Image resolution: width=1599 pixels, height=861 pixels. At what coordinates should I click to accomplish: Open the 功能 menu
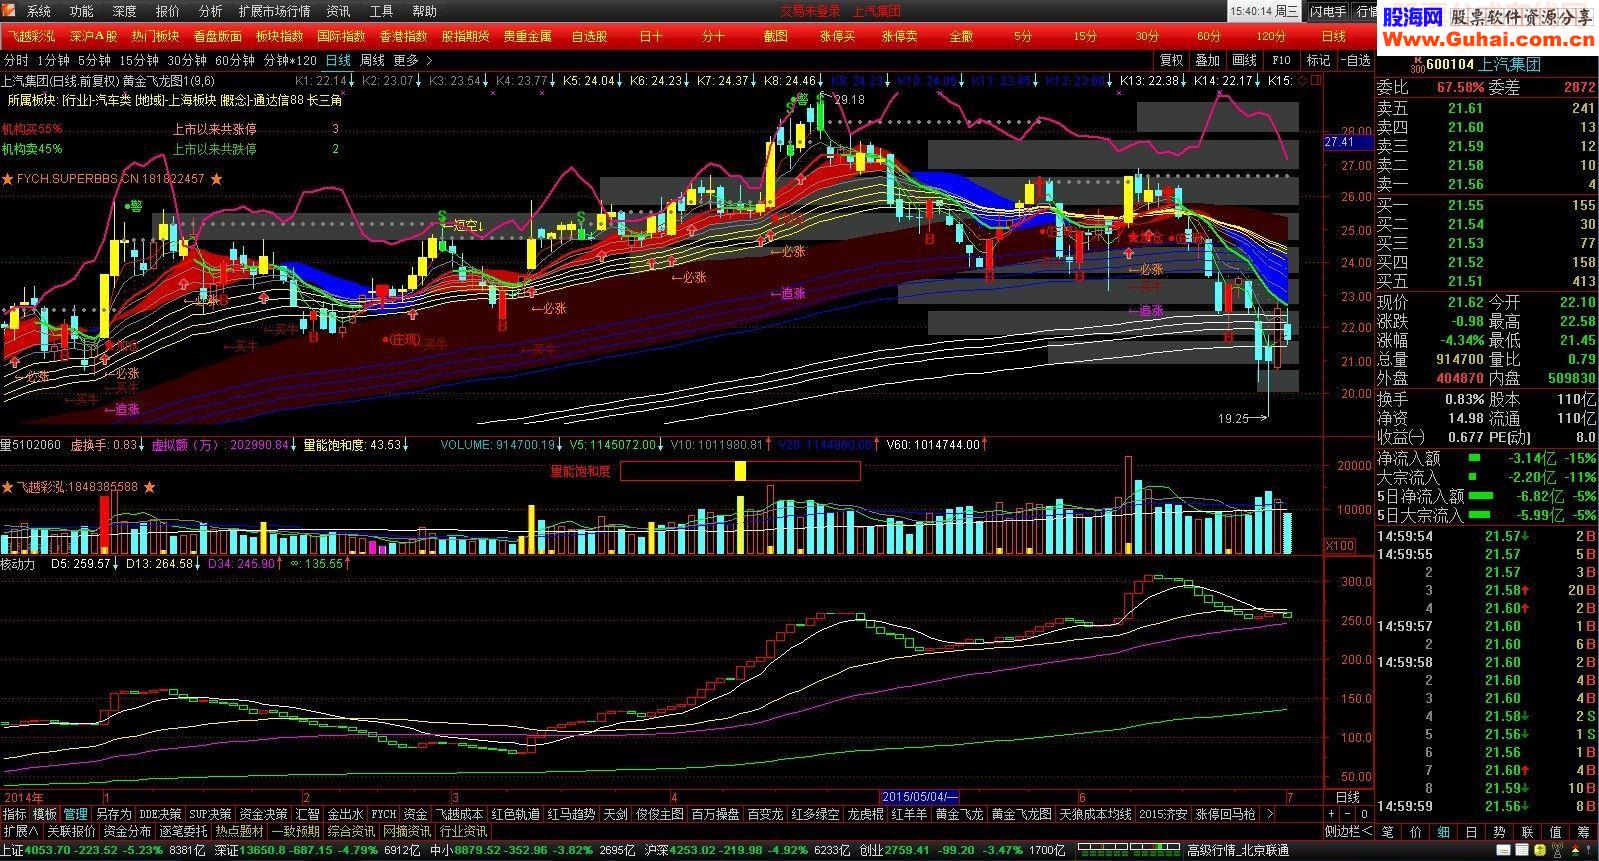82,11
